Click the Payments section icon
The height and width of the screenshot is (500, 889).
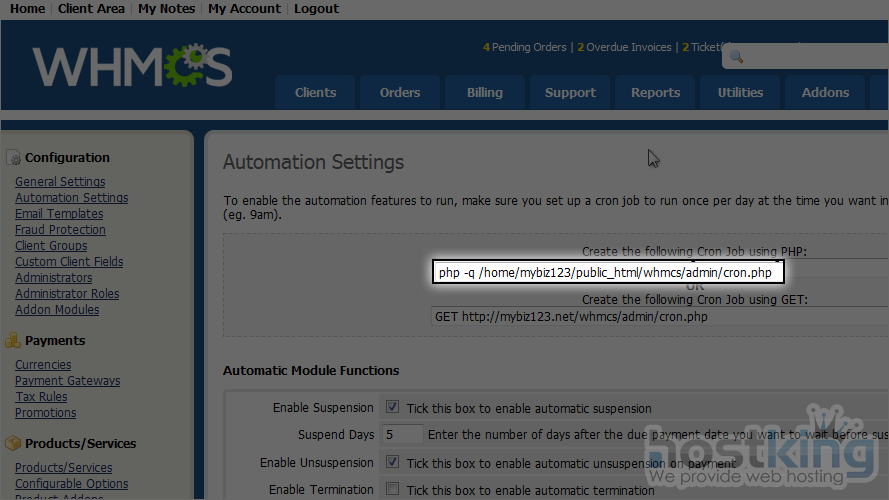pos(13,340)
